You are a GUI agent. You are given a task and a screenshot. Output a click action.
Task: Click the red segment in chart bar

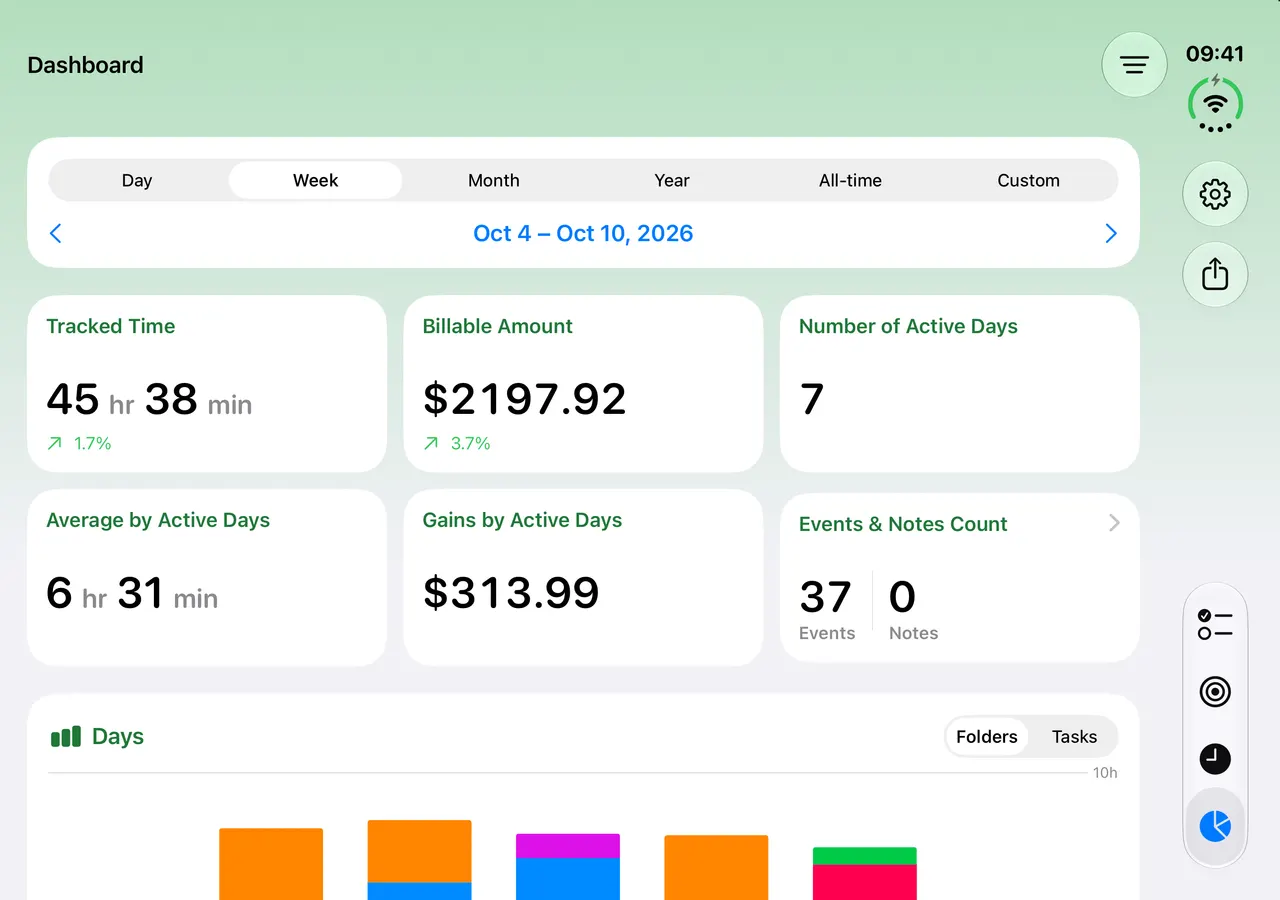865,882
